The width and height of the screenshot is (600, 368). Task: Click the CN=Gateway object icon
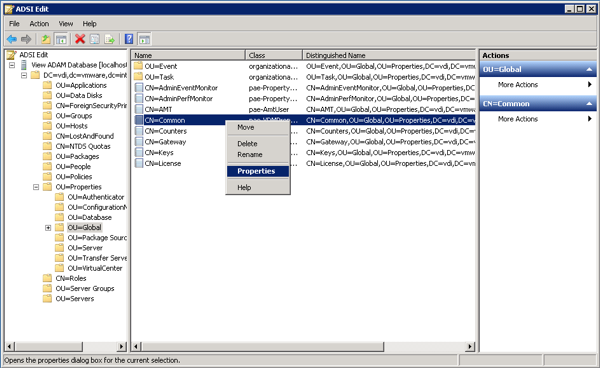point(139,142)
